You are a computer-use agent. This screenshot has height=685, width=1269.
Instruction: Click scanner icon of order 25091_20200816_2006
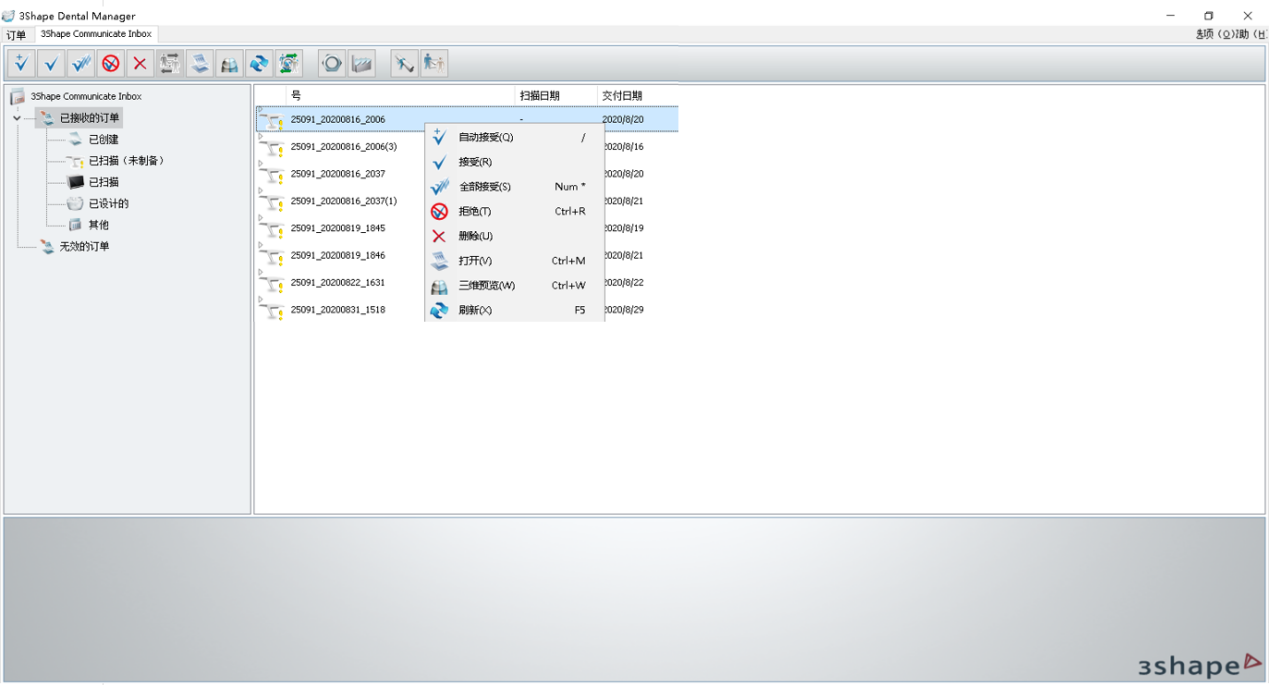[x=271, y=120]
